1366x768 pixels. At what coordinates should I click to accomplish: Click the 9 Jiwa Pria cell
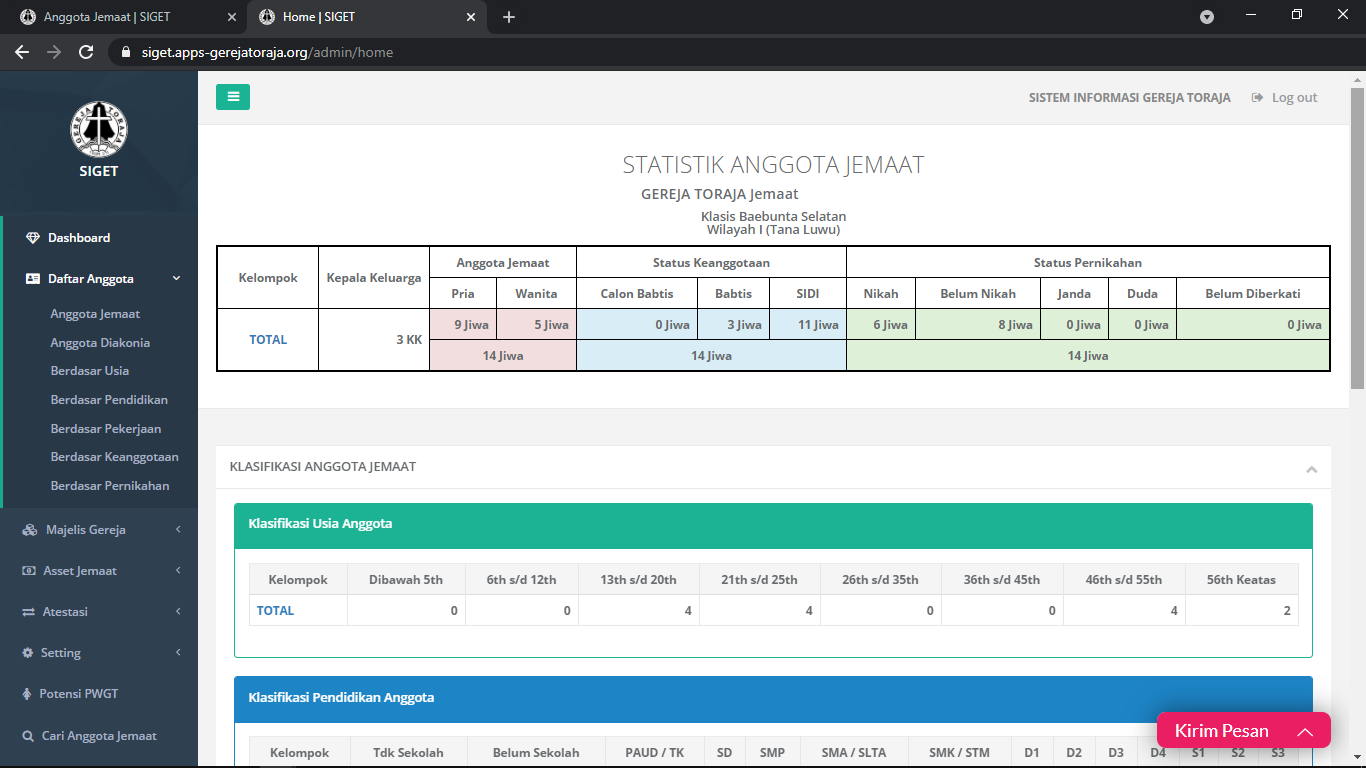point(463,324)
